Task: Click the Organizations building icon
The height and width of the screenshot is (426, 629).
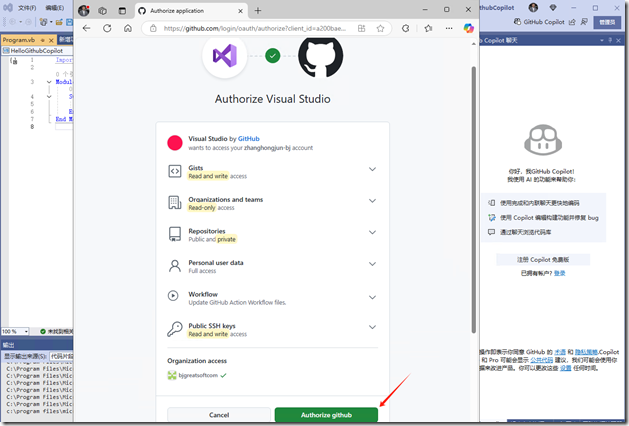Action: pyautogui.click(x=175, y=203)
